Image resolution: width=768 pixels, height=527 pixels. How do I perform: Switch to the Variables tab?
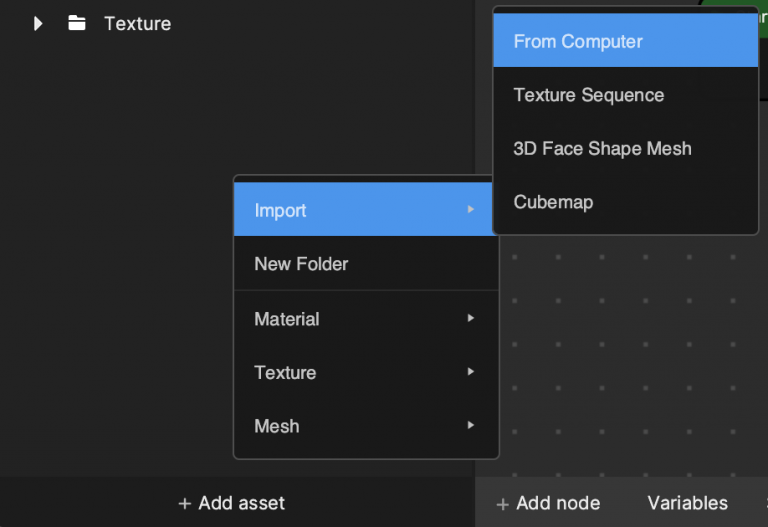point(687,503)
